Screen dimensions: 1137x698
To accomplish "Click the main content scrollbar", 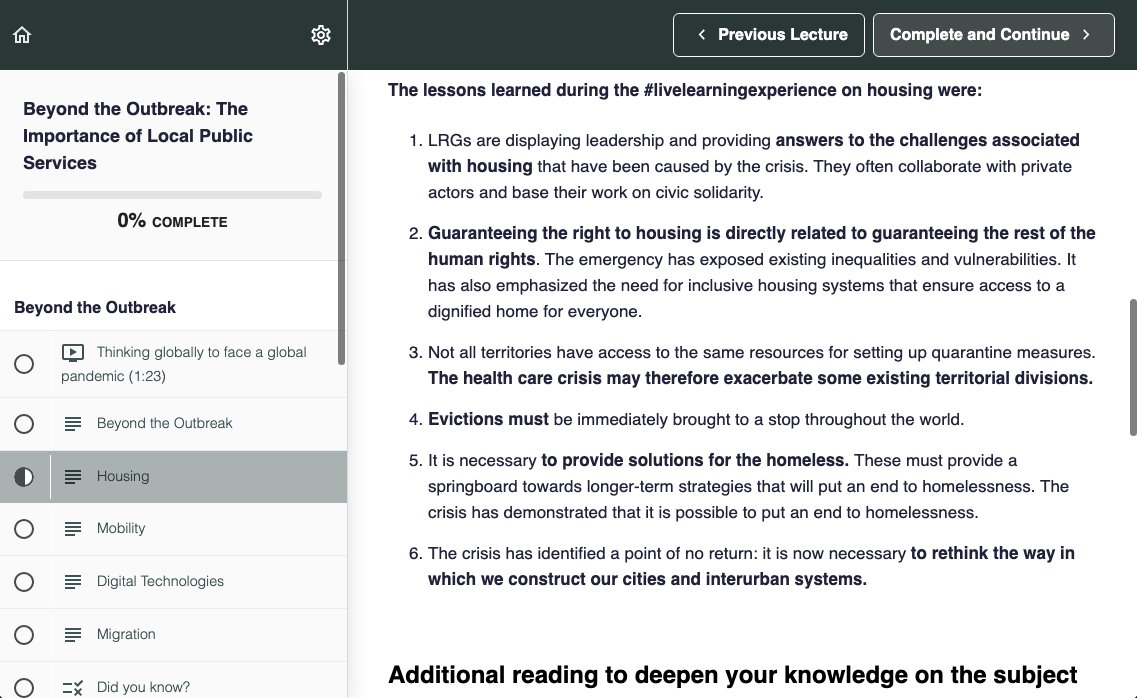I will [x=1133, y=367].
